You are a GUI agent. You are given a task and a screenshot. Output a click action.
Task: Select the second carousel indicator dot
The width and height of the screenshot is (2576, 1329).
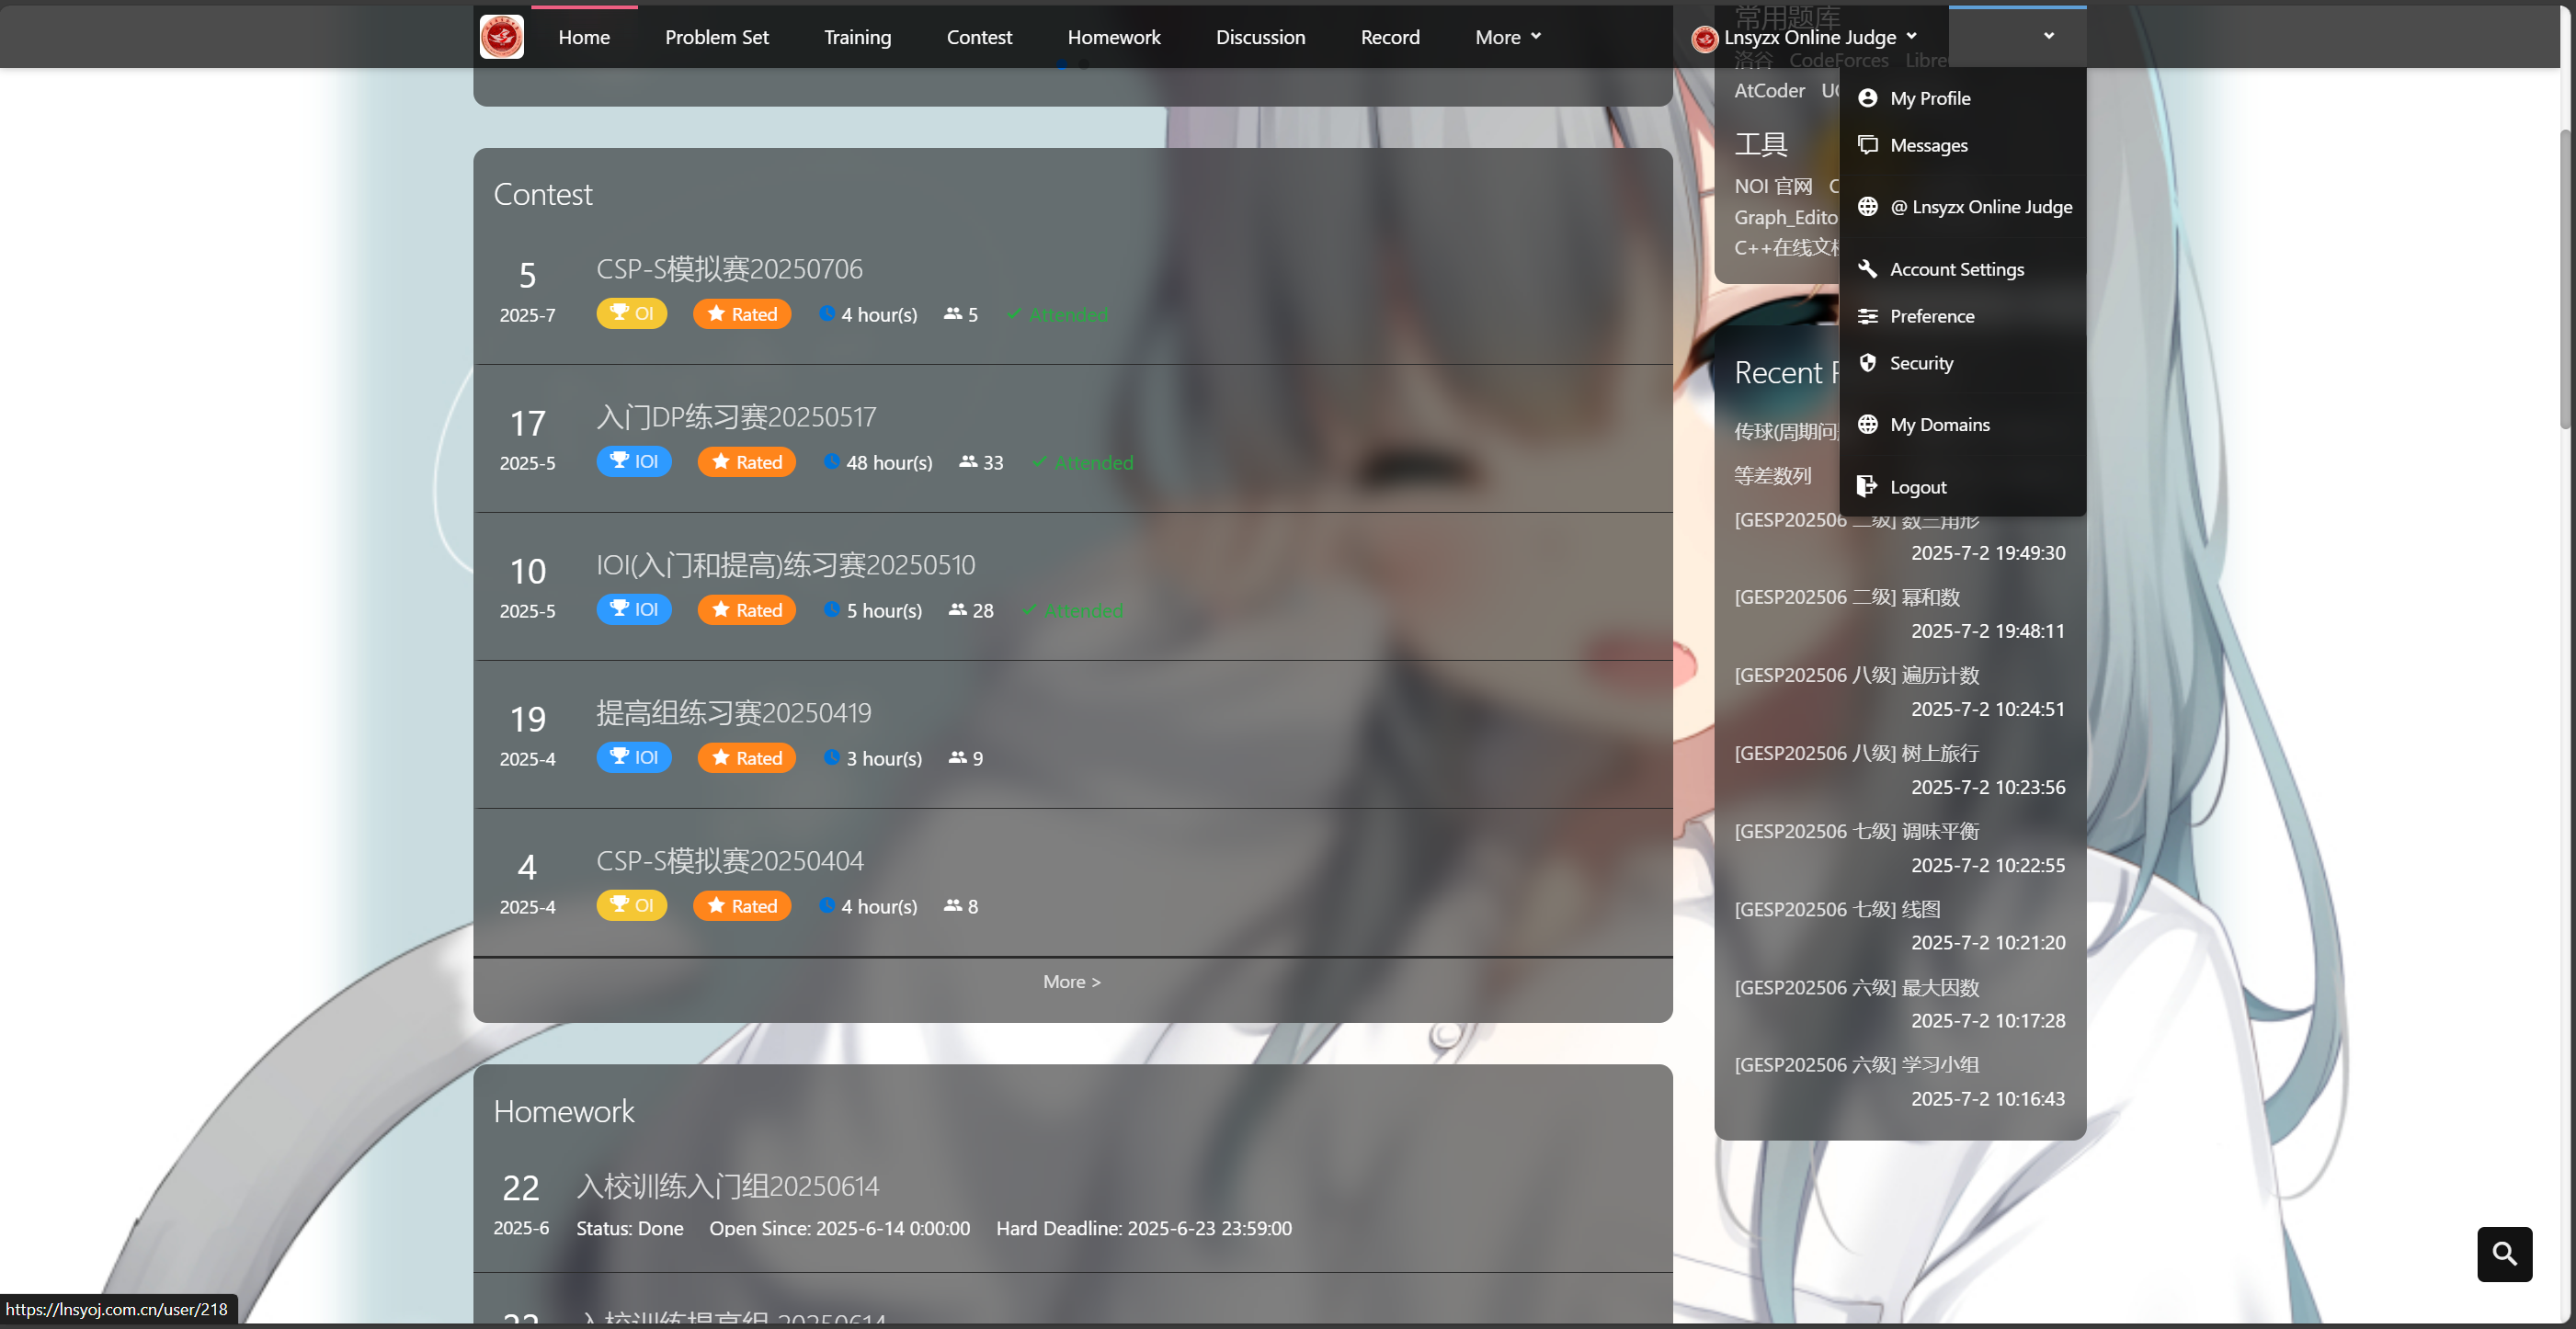(x=1084, y=65)
